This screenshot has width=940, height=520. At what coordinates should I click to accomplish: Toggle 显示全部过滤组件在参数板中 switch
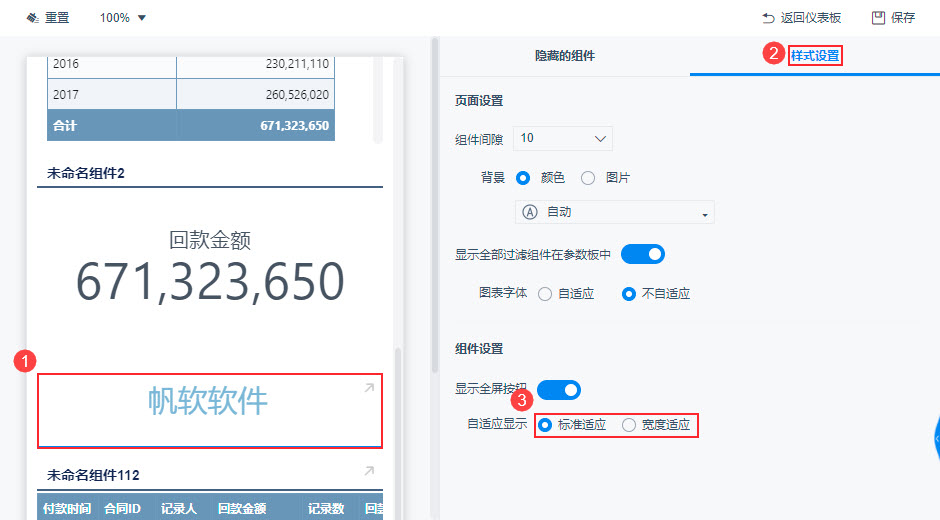(643, 254)
